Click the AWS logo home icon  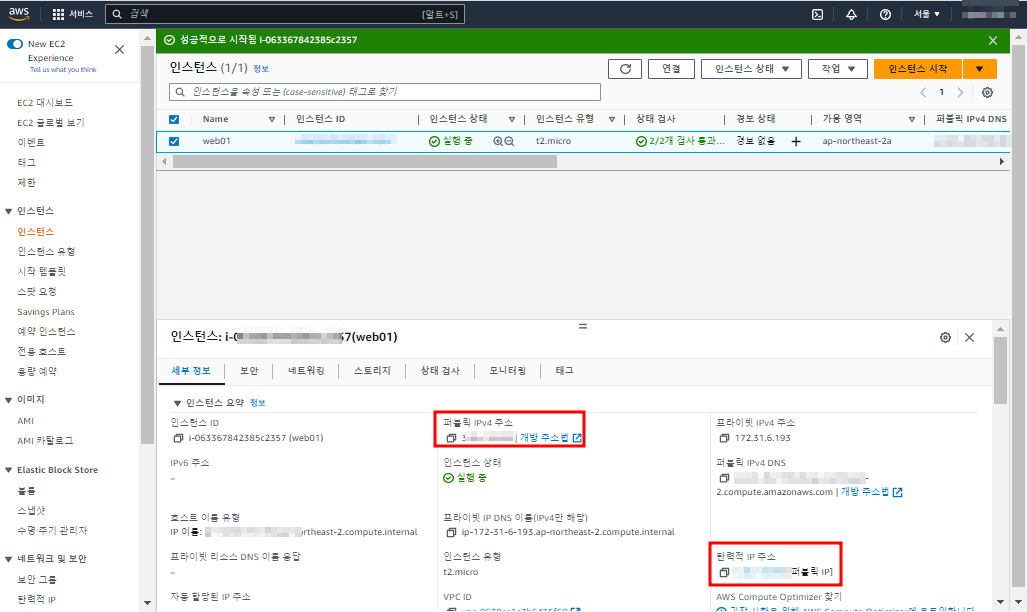19,13
